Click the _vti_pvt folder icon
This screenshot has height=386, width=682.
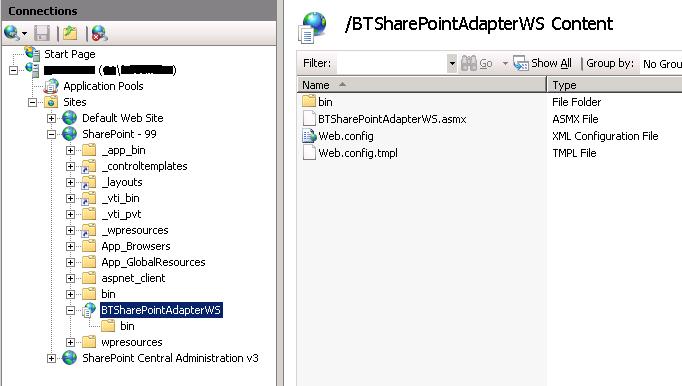pos(89,214)
